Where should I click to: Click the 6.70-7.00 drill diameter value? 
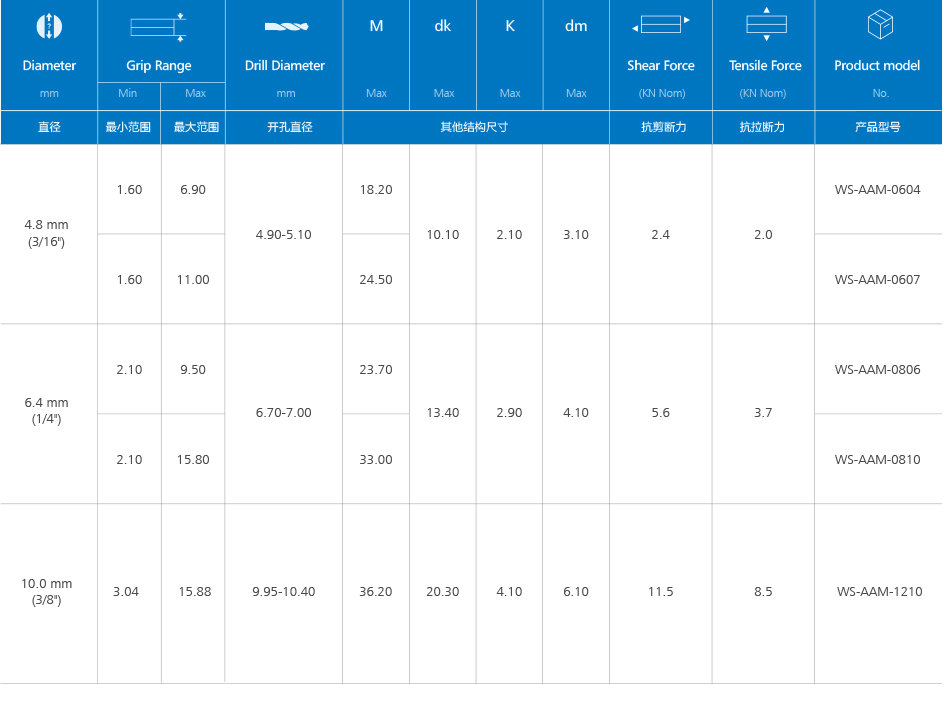tap(284, 413)
